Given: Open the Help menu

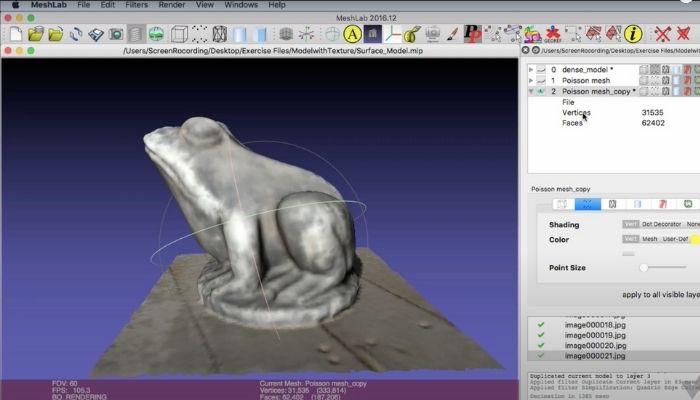Looking at the screenshot, I should point(277,5).
